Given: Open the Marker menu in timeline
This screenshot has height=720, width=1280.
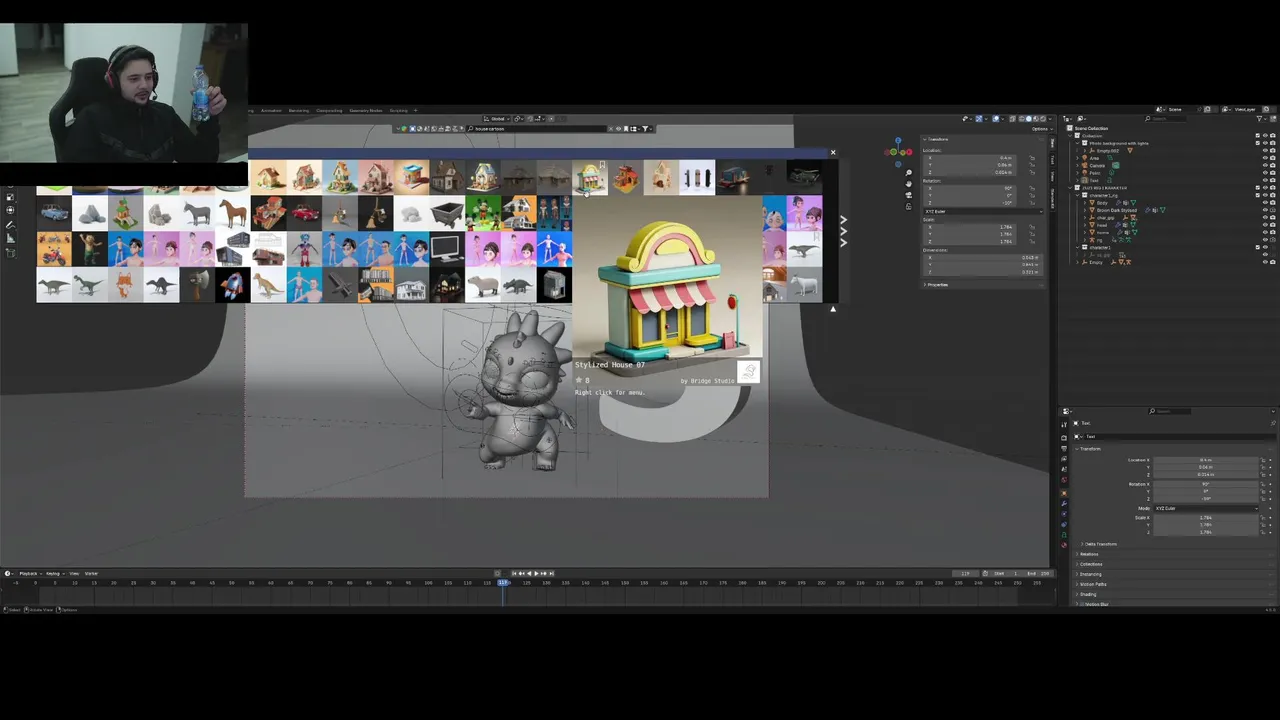Looking at the screenshot, I should 91,574.
